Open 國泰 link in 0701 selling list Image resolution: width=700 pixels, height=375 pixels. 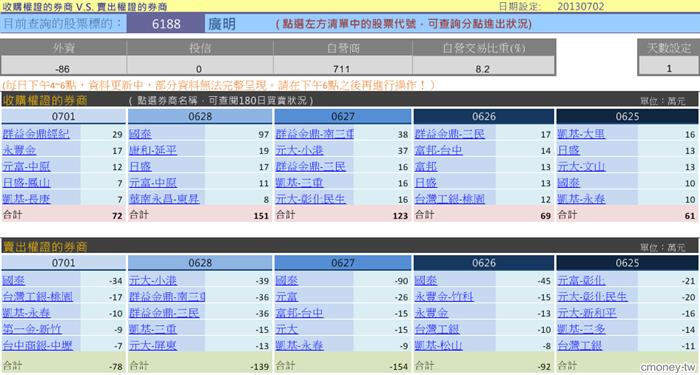click(13, 280)
